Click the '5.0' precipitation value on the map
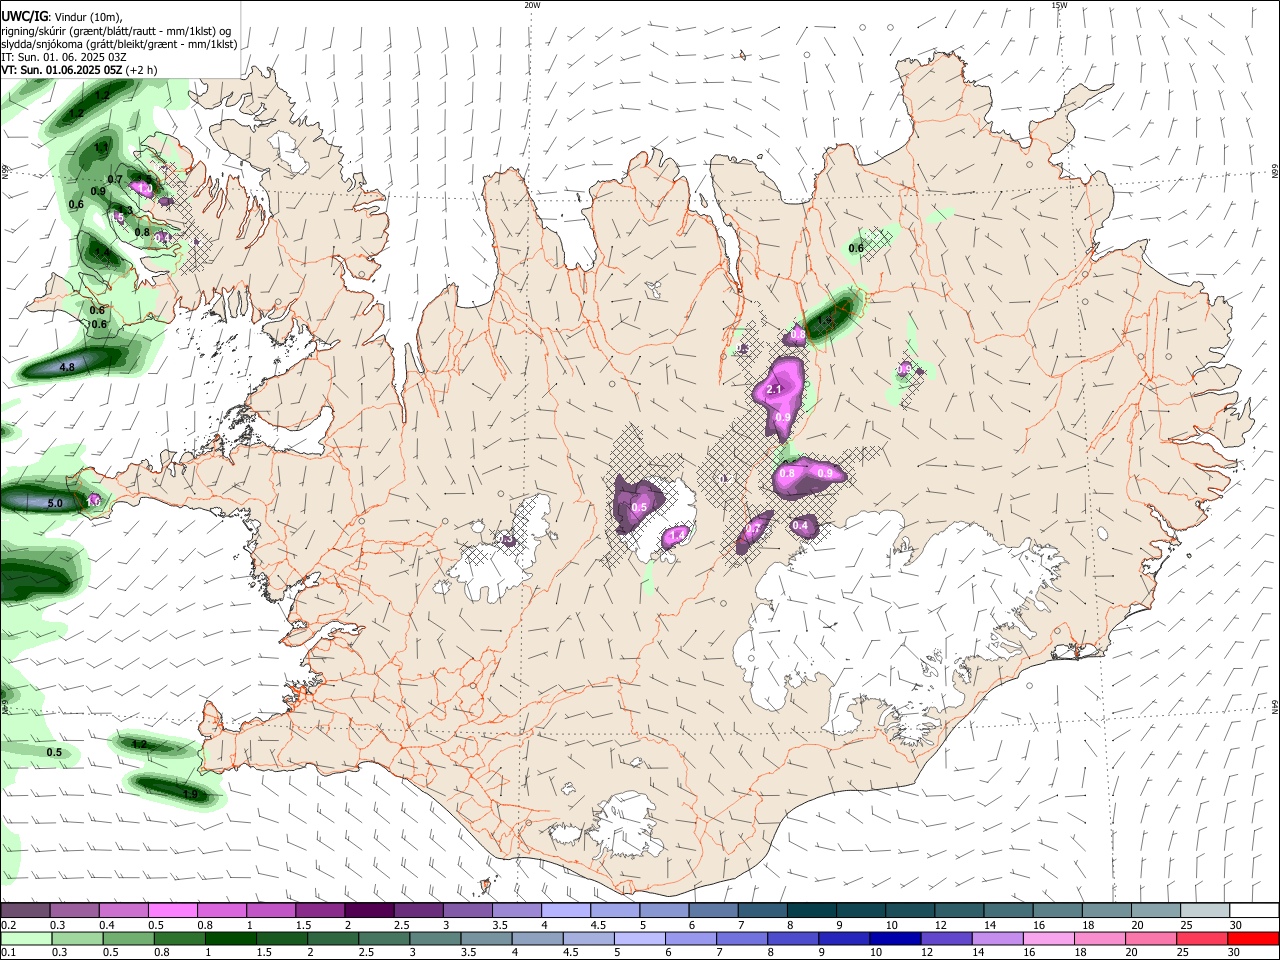The width and height of the screenshot is (1280, 960). point(54,503)
